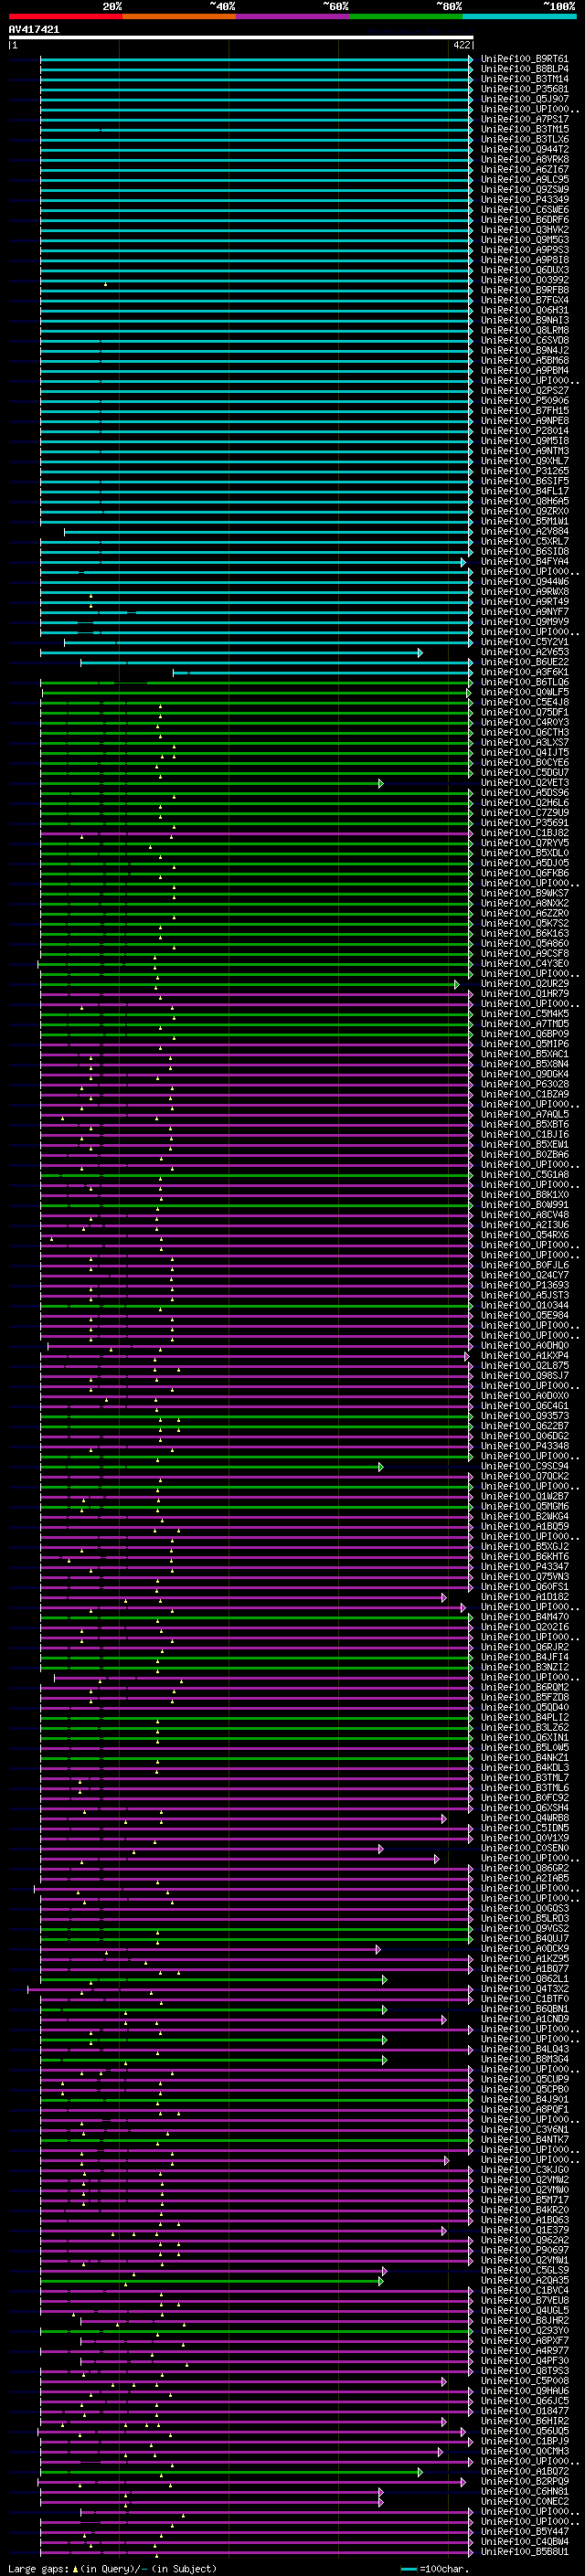This screenshot has width=585, height=2576.
Task: Click the orange ~40% identity legend segment
Action: (x=179, y=16)
